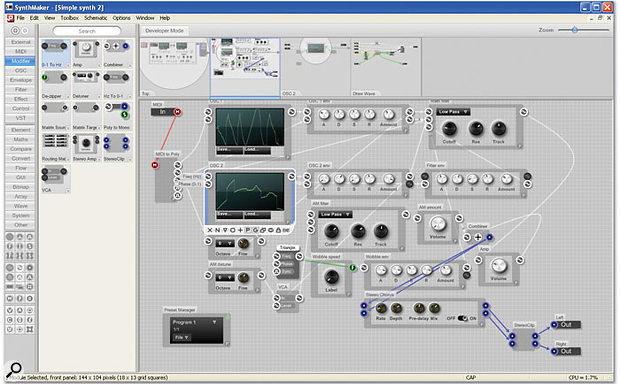This screenshot has width=620, height=384.
Task: Open the File dropdown in Preset Manager
Action: click(181, 337)
